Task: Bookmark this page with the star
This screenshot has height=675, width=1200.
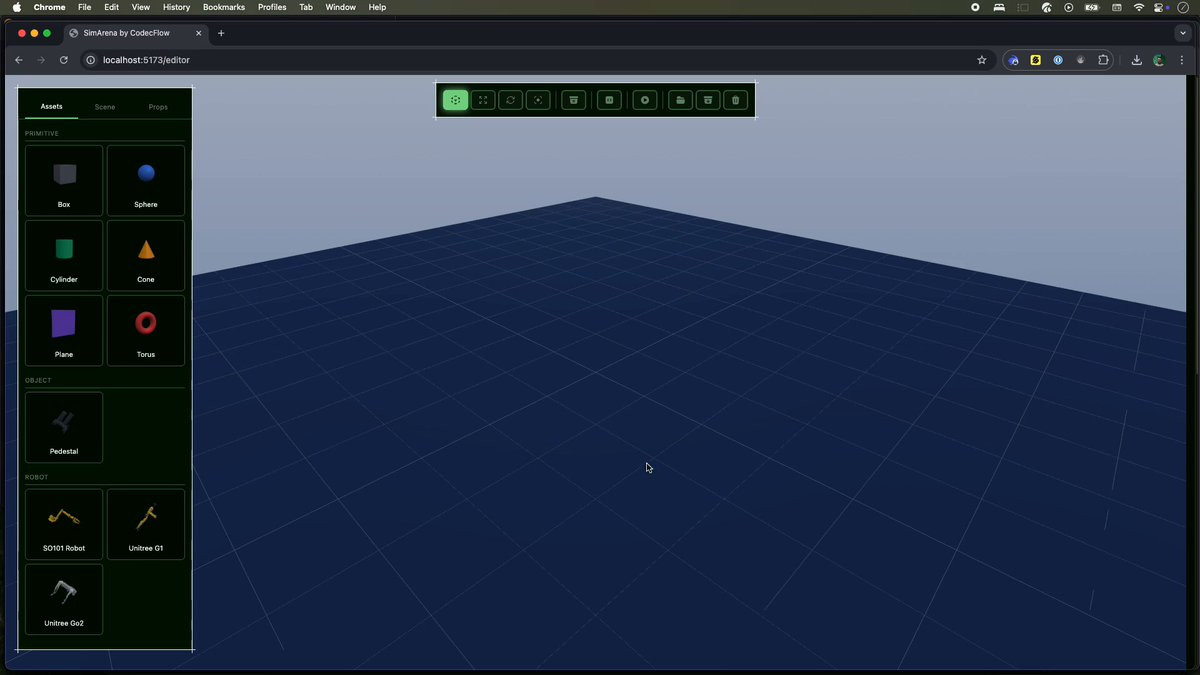Action: 982,60
